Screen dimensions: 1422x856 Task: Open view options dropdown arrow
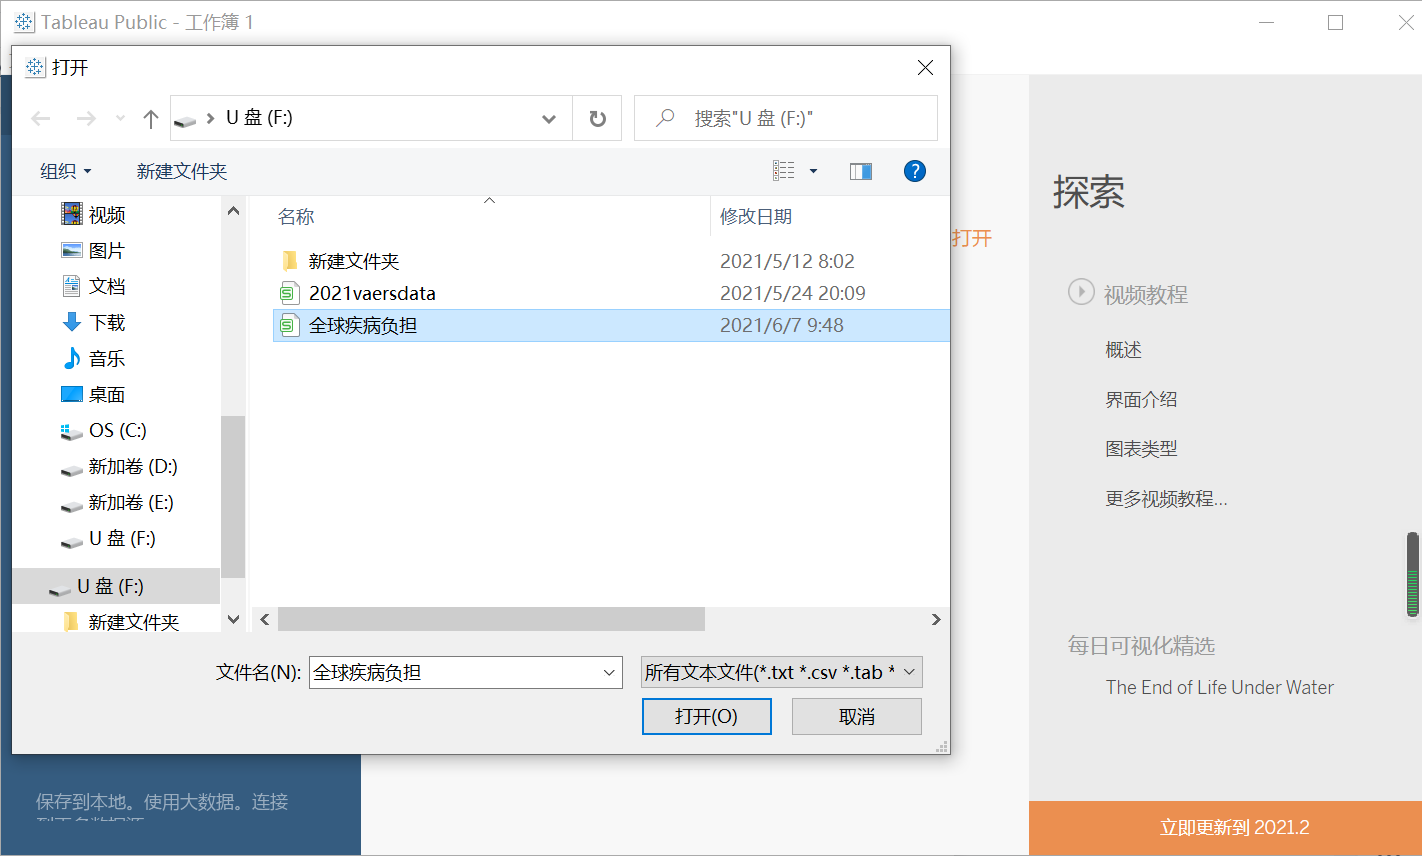[813, 171]
